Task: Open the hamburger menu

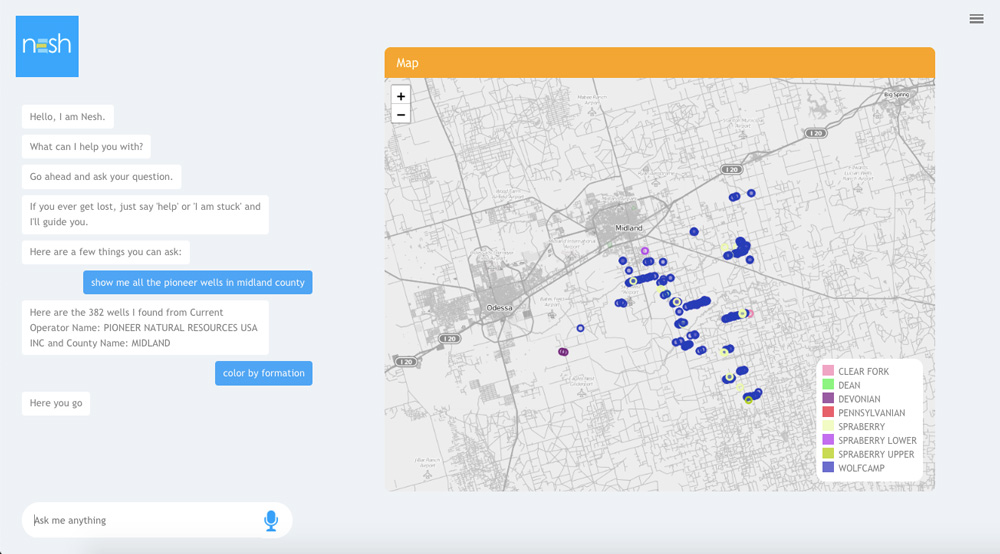Action: point(976,19)
